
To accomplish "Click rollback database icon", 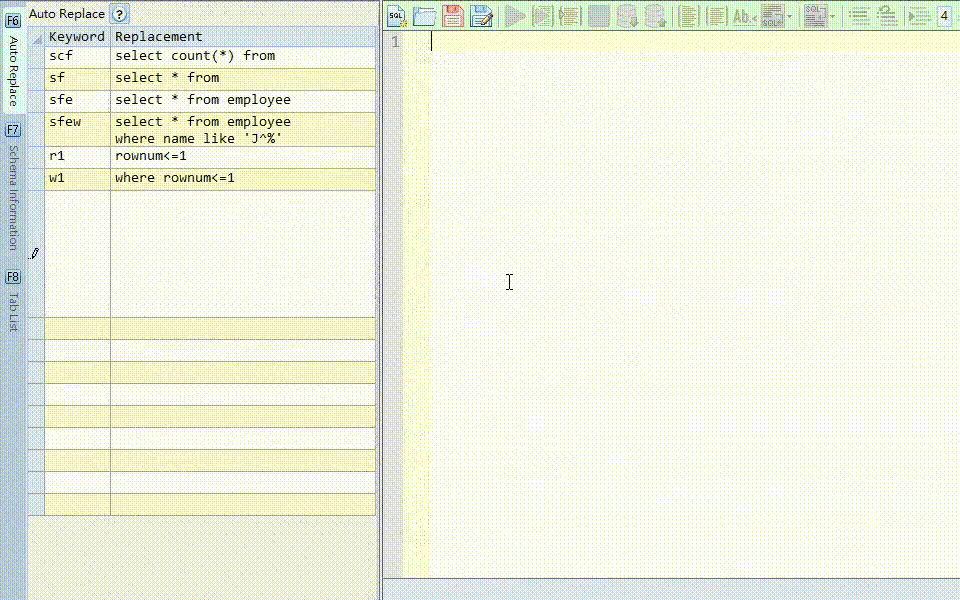I will [655, 16].
